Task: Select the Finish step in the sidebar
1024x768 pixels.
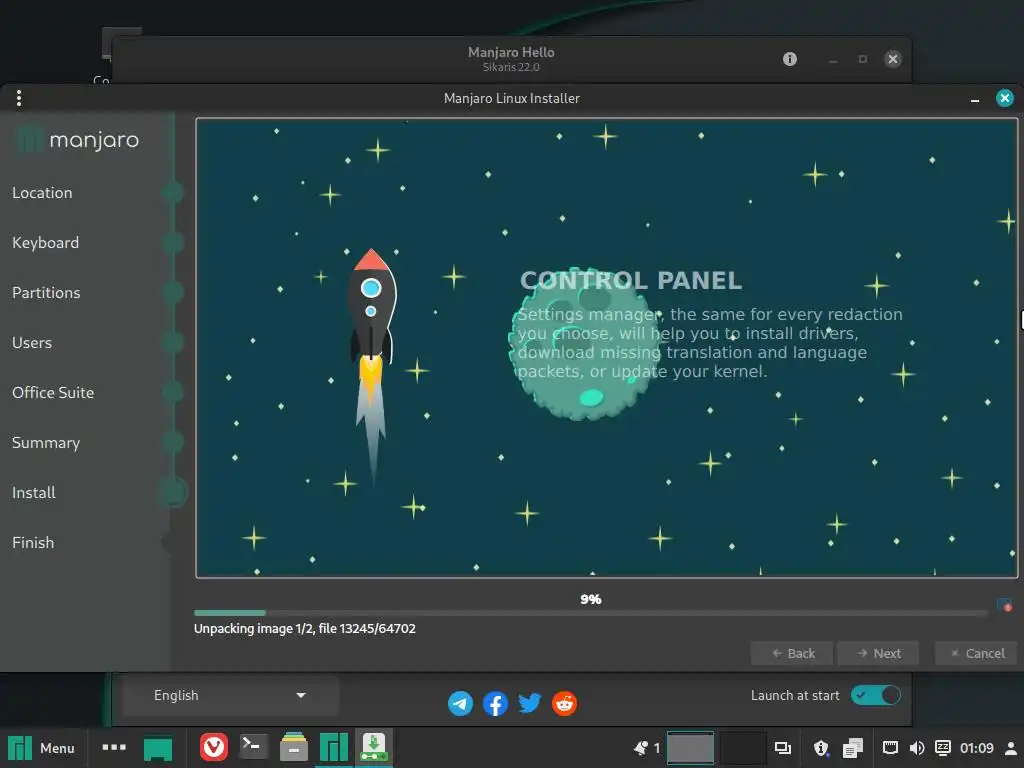Action: click(33, 543)
